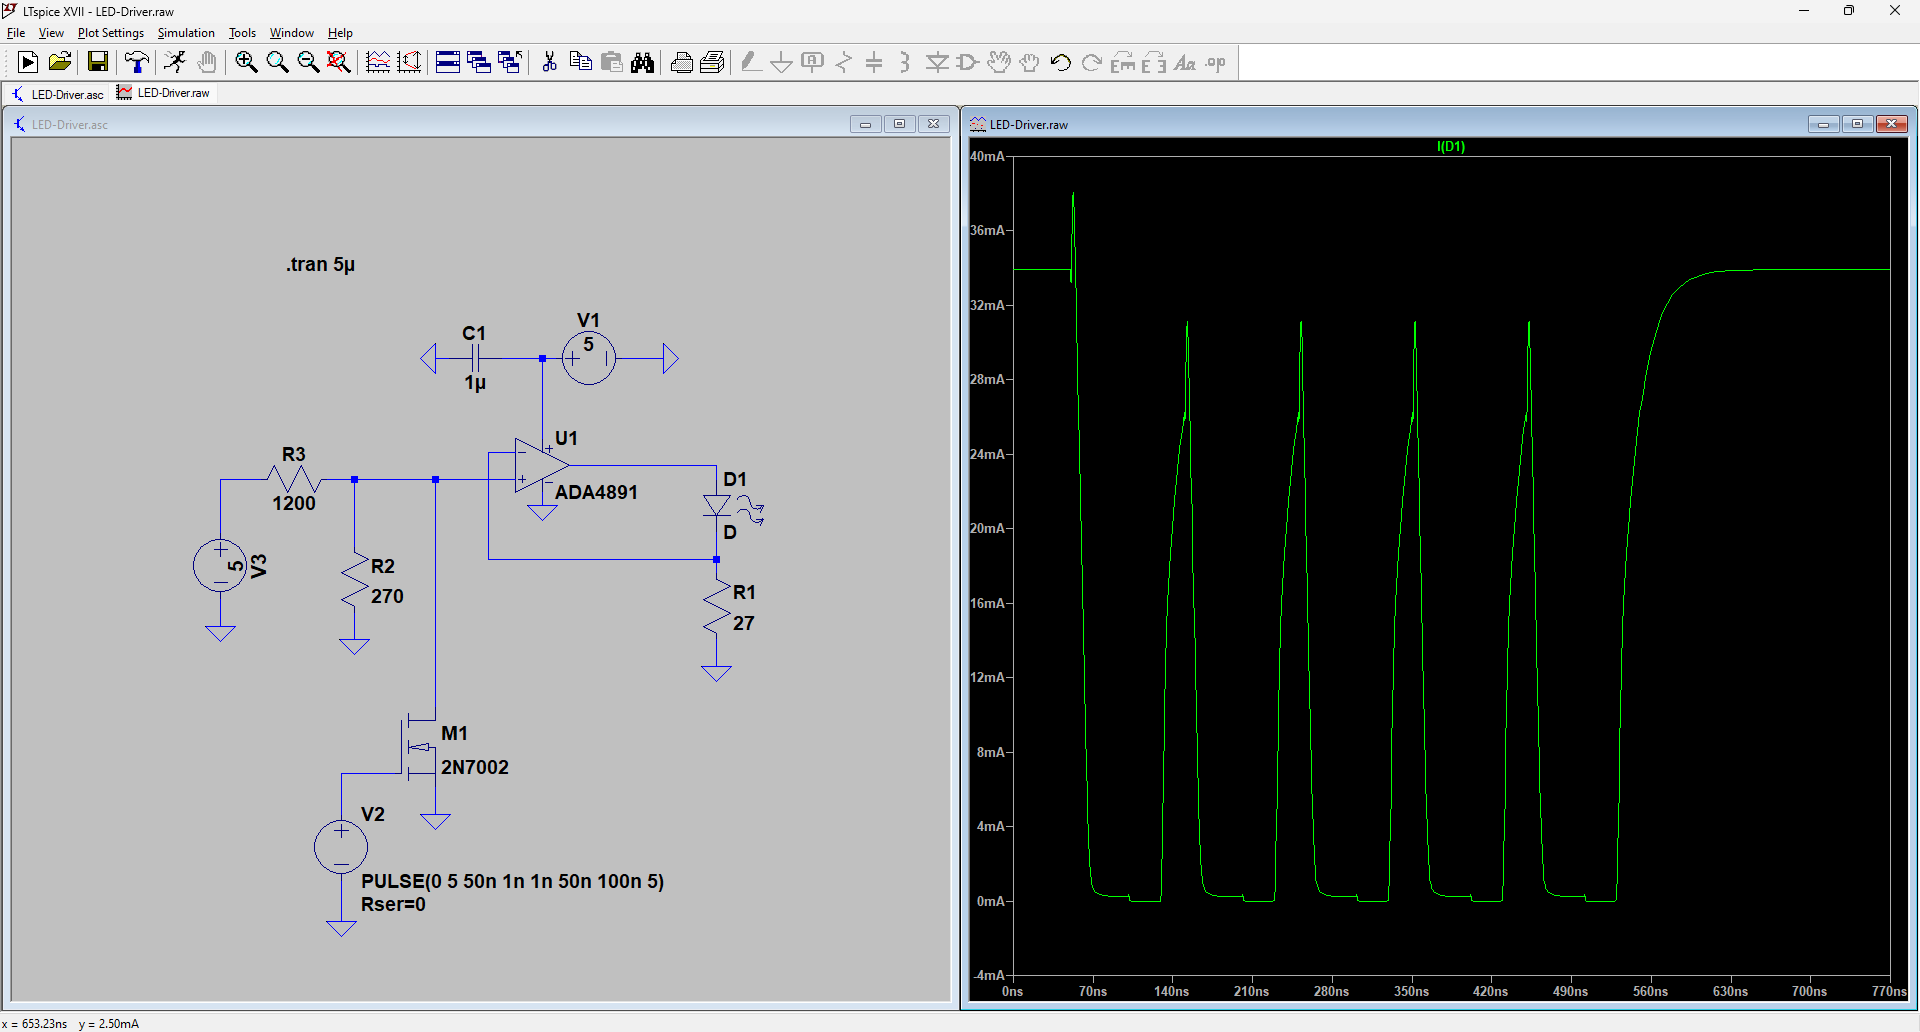Click the 2N7002 MOSFET label

[475, 767]
